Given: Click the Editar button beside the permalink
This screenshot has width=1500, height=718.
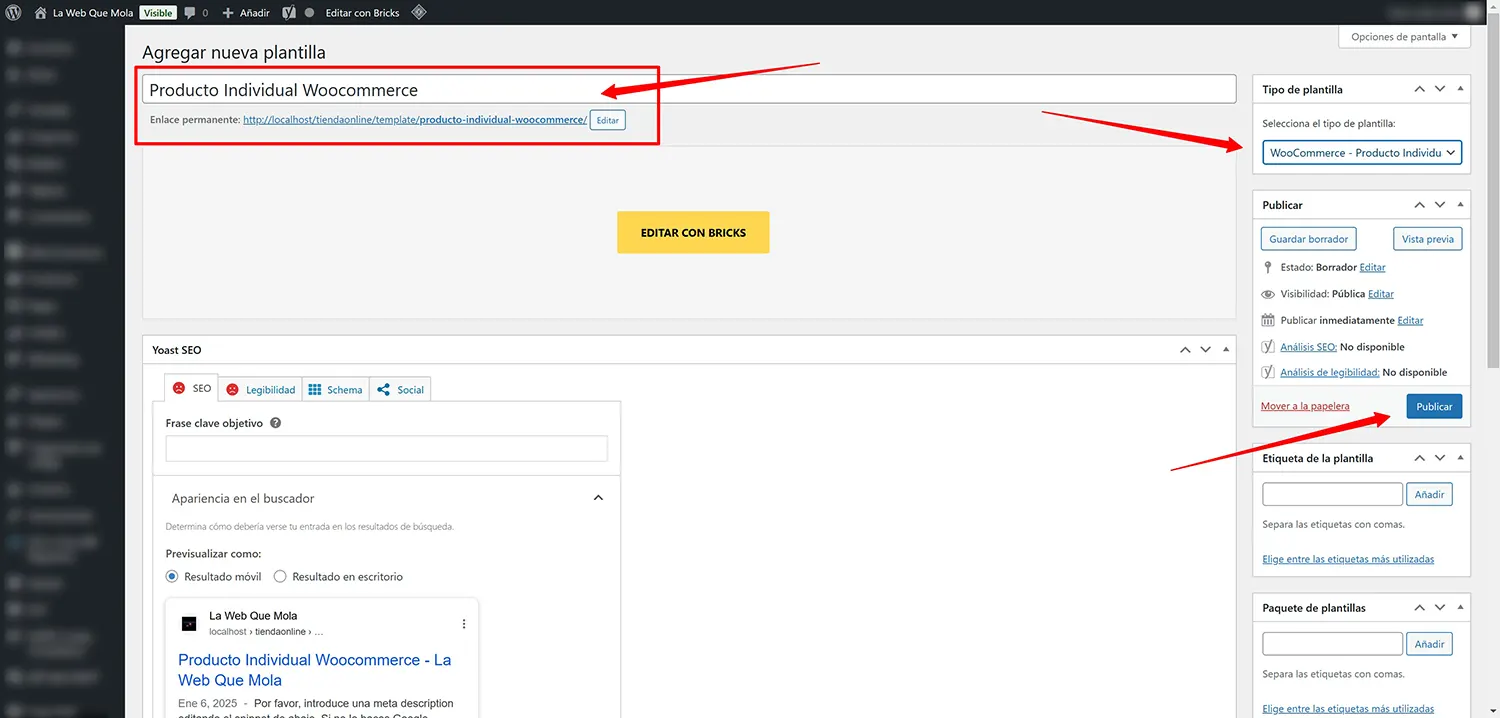Looking at the screenshot, I should [608, 120].
